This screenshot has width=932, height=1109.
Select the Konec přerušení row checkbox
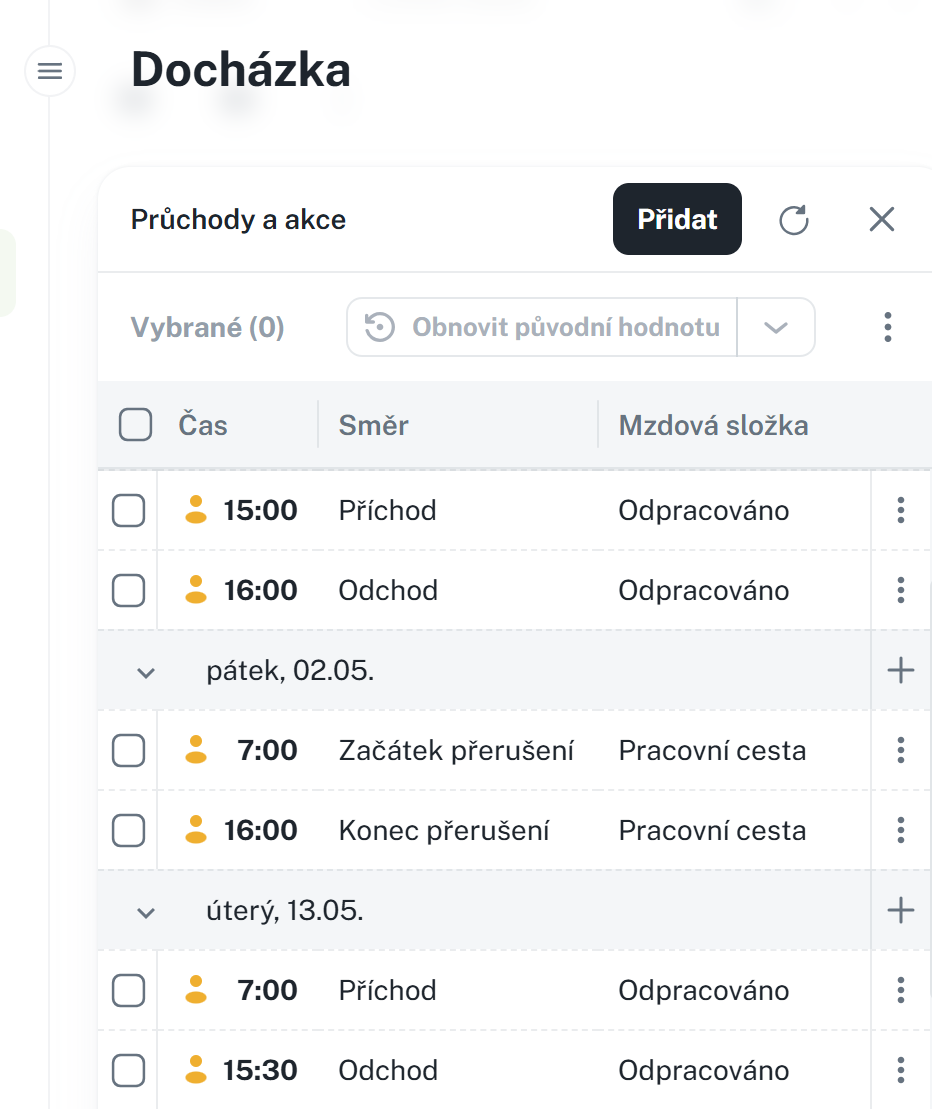click(128, 831)
